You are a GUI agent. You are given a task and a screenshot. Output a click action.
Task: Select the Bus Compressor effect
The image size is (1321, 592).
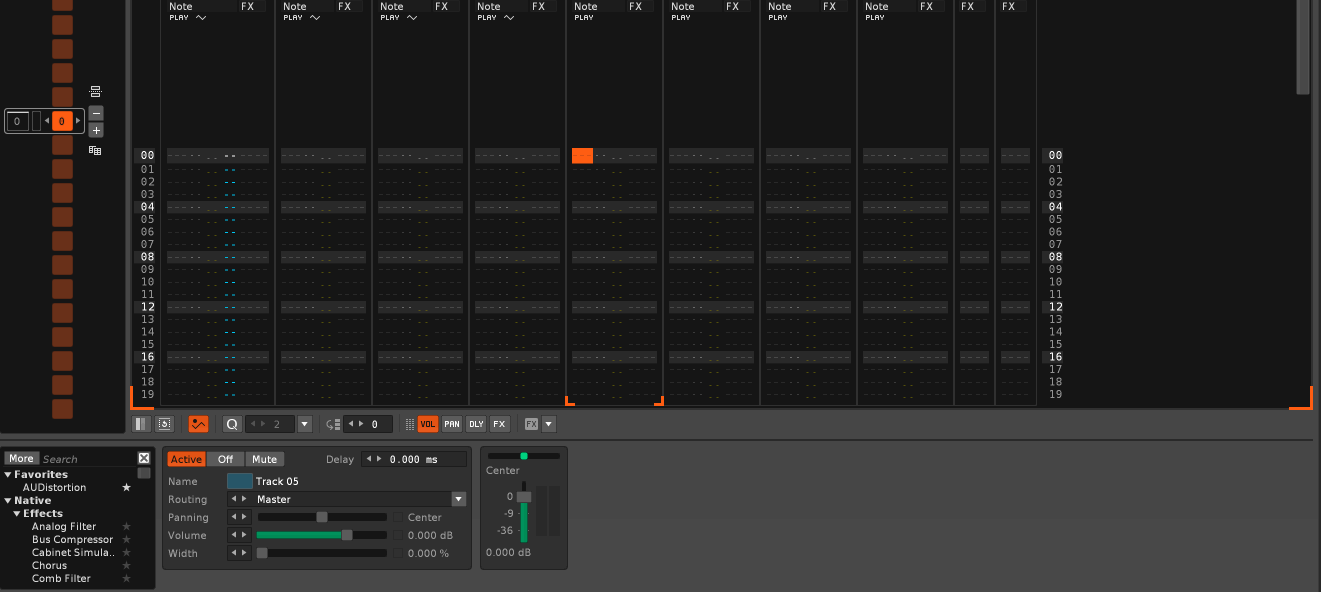tap(72, 540)
